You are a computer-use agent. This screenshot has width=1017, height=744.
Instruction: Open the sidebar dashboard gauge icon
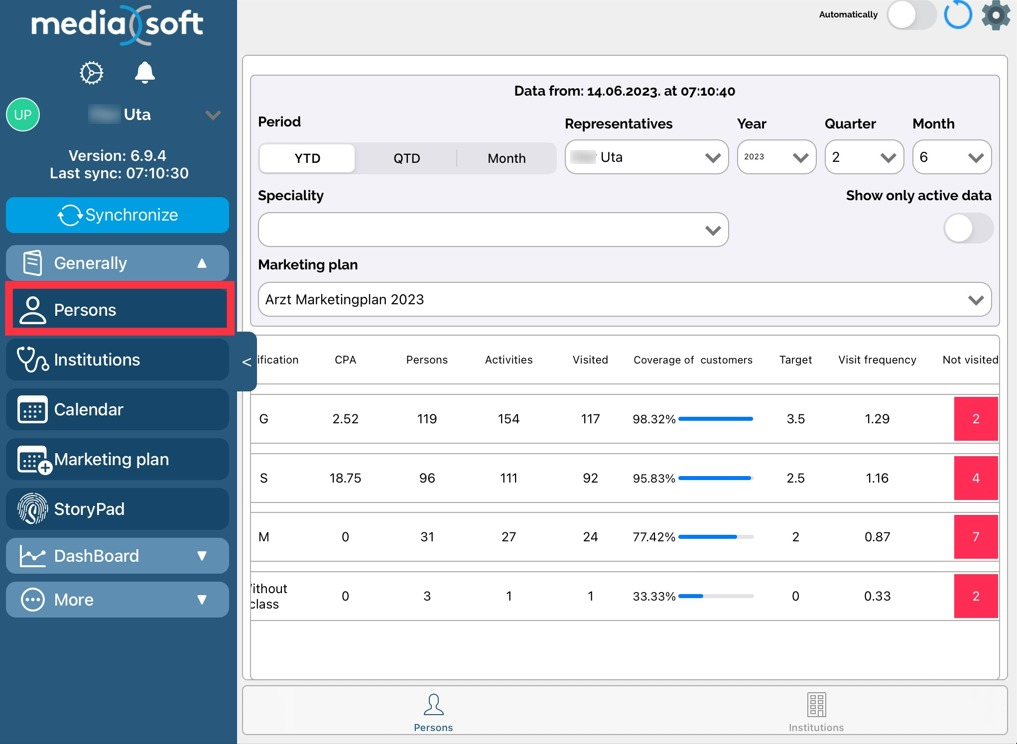(91, 72)
